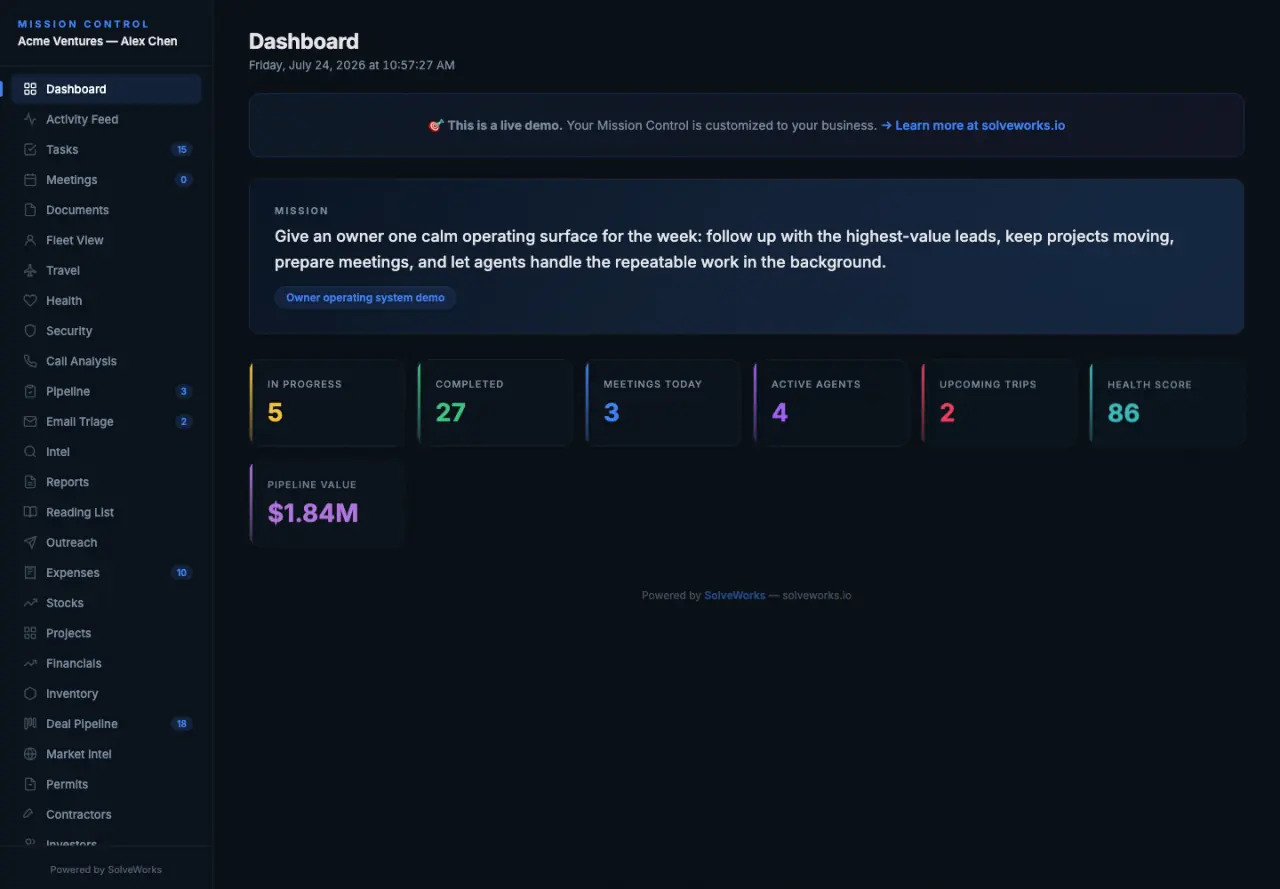1280x889 pixels.
Task: Click the Market Intel globe icon
Action: (x=30, y=754)
